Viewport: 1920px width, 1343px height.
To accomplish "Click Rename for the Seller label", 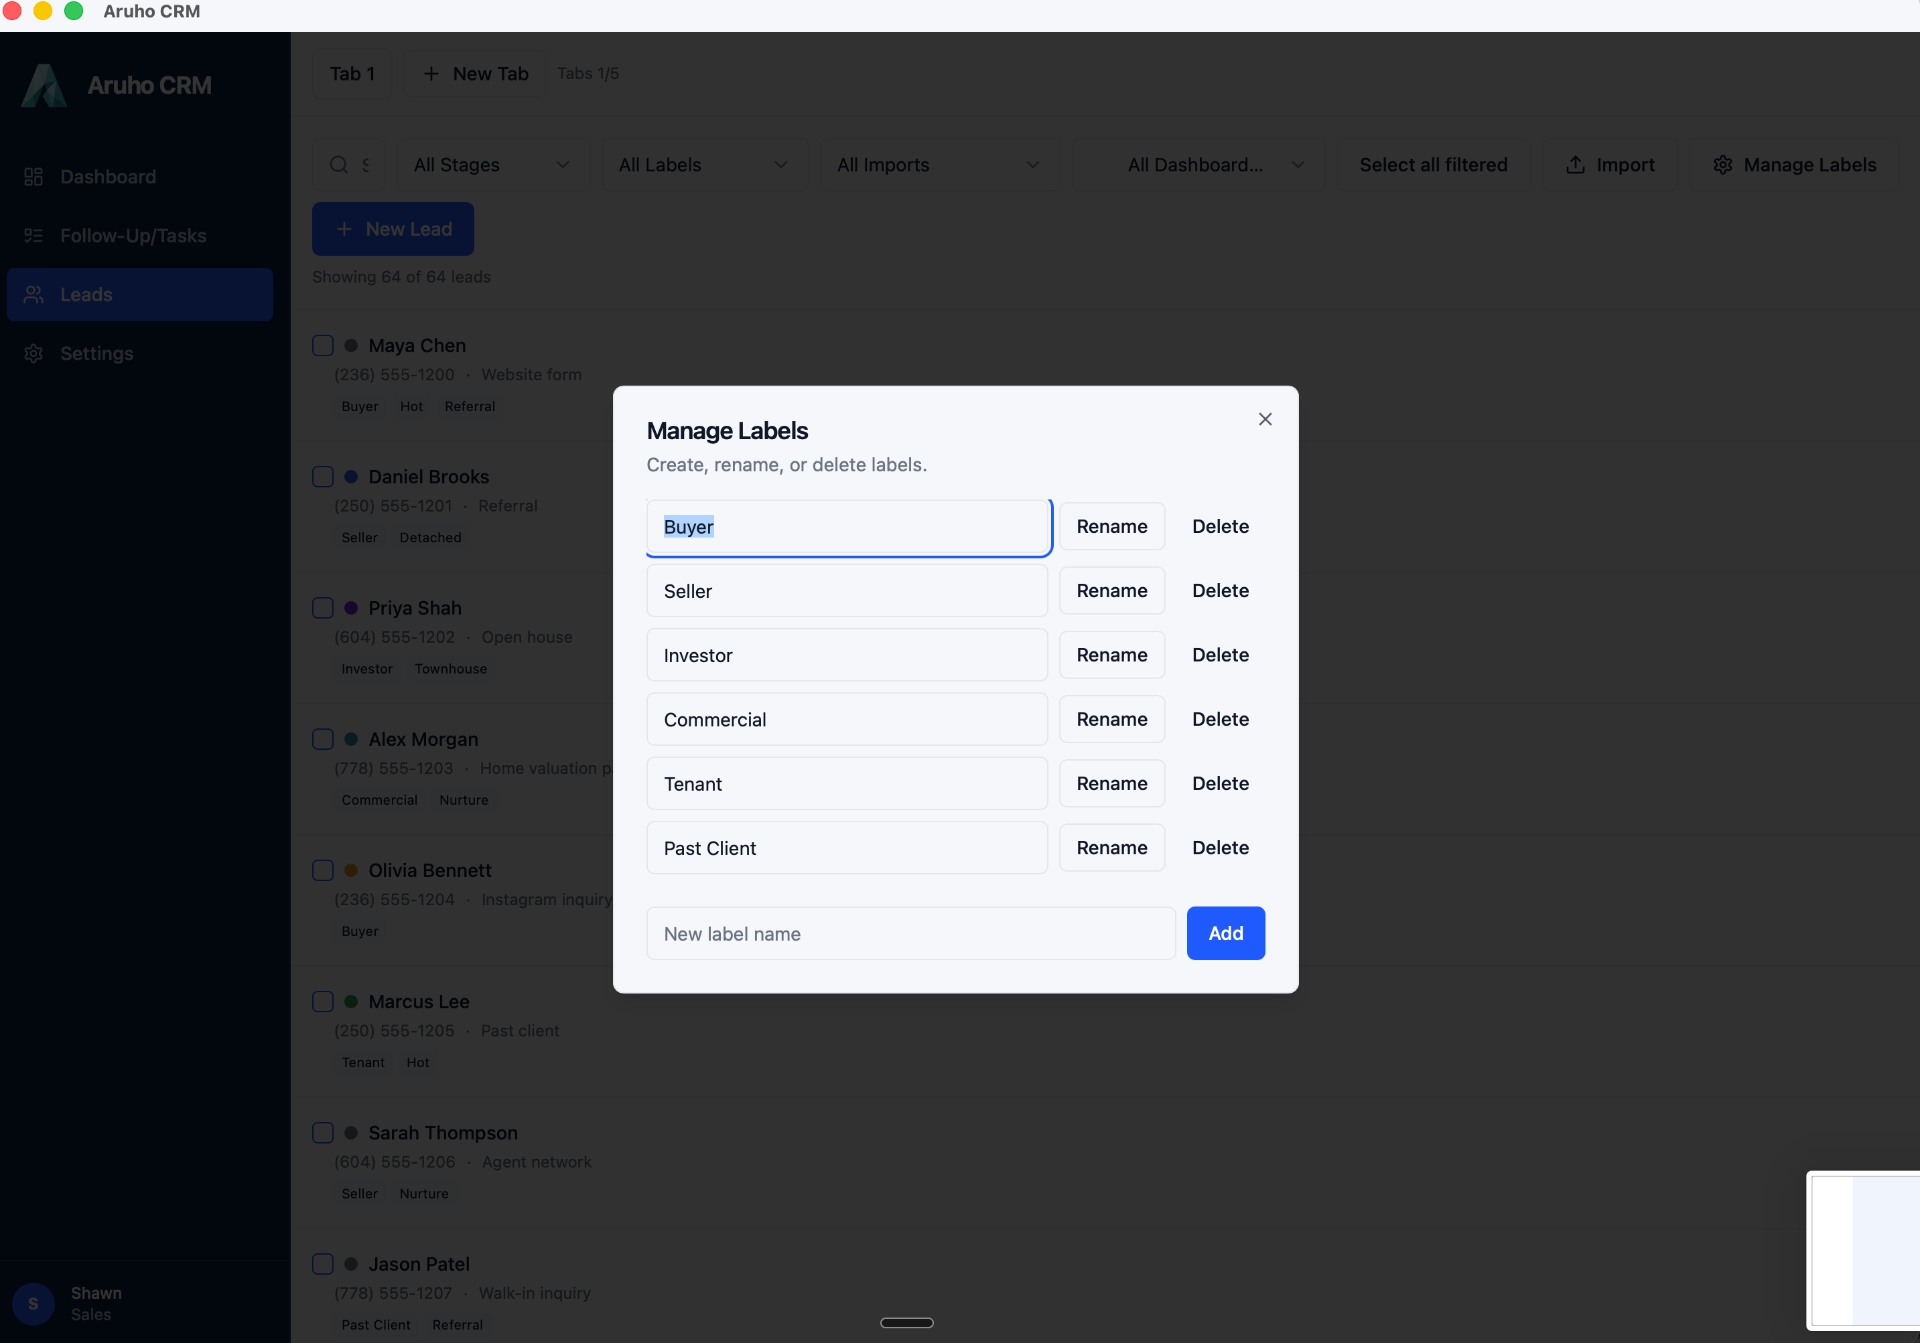I will point(1112,591).
